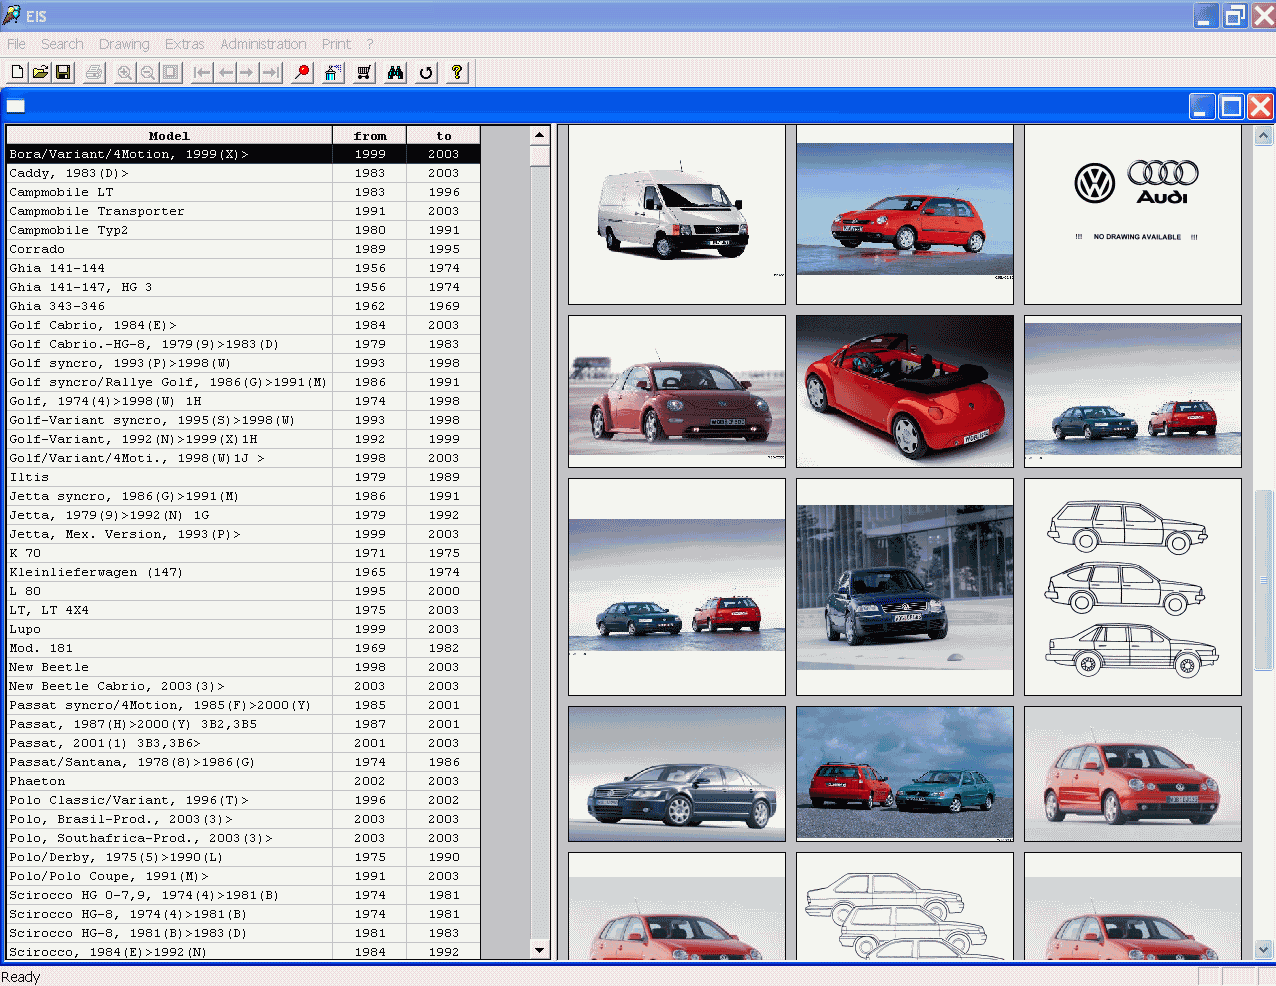1276x986 pixels.
Task: Select the red Beetle Cabrio thumbnail
Action: 905,391
